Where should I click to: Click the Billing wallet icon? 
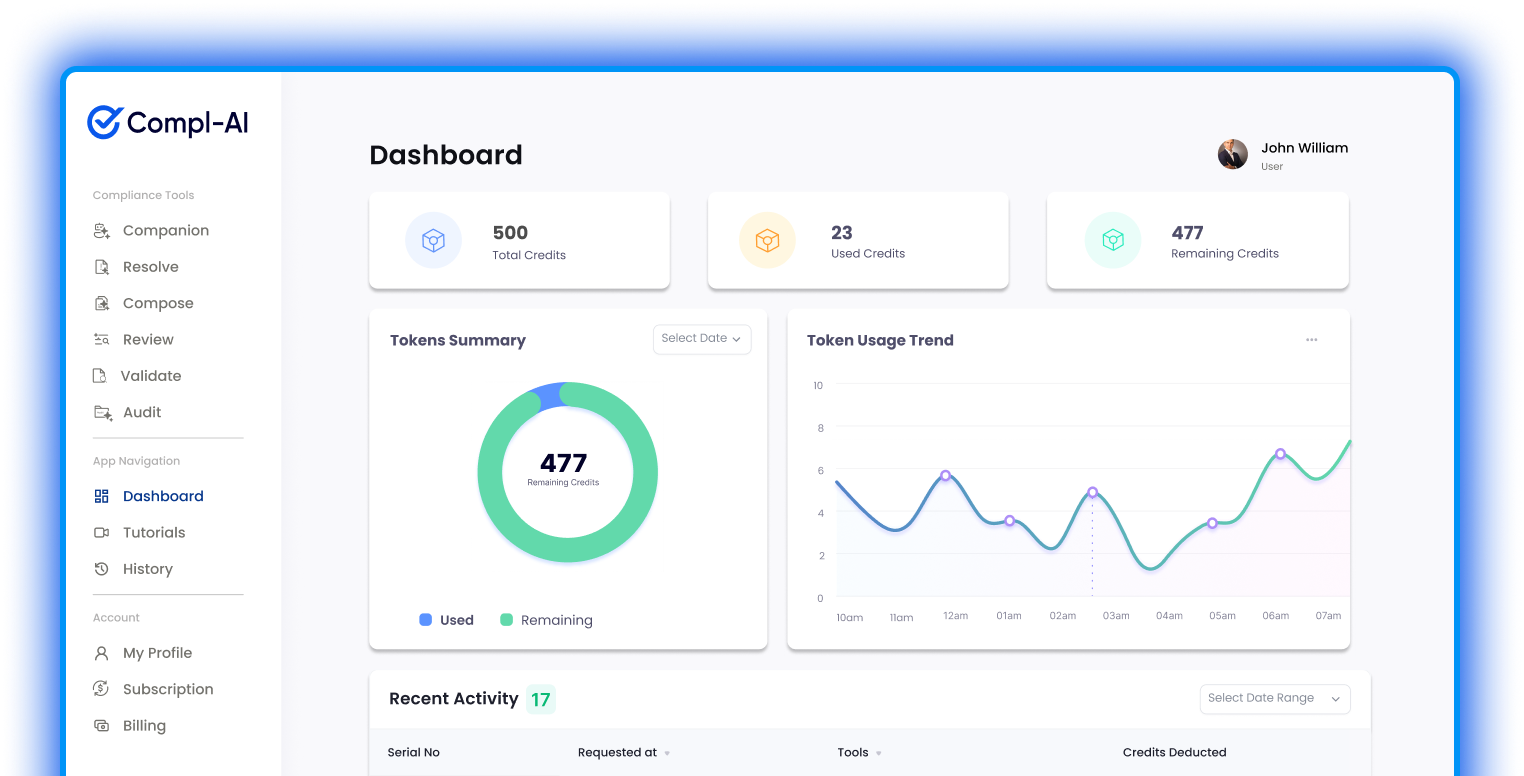tap(101, 726)
